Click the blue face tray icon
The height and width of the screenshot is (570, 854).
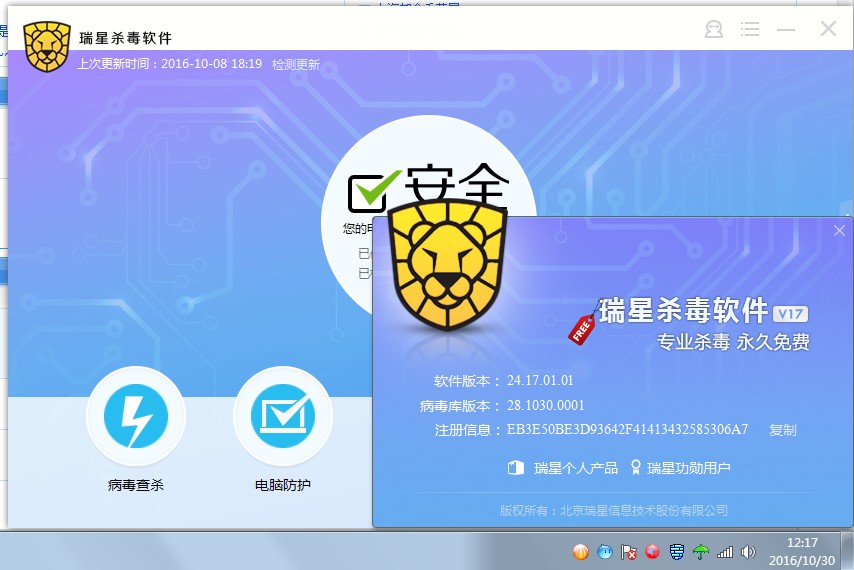[x=605, y=553]
